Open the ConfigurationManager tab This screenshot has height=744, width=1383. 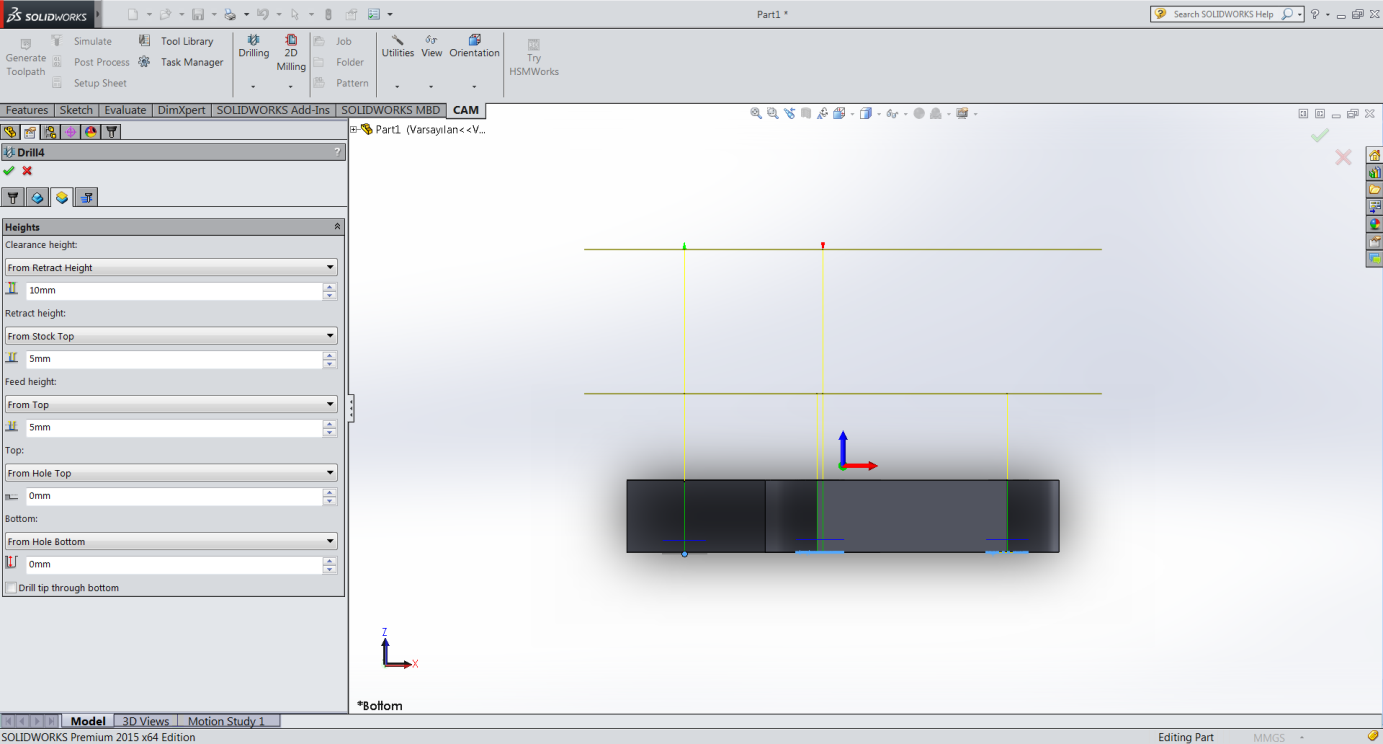(x=50, y=132)
